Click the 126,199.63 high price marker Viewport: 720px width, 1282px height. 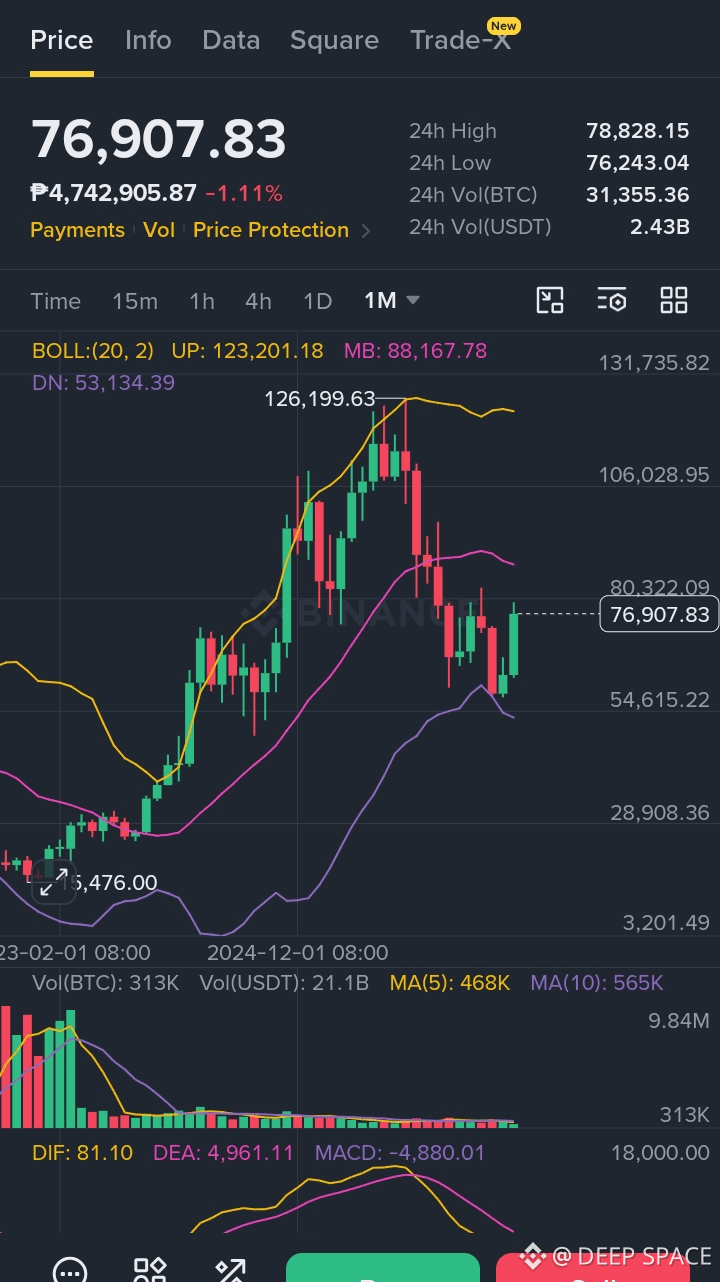point(319,399)
